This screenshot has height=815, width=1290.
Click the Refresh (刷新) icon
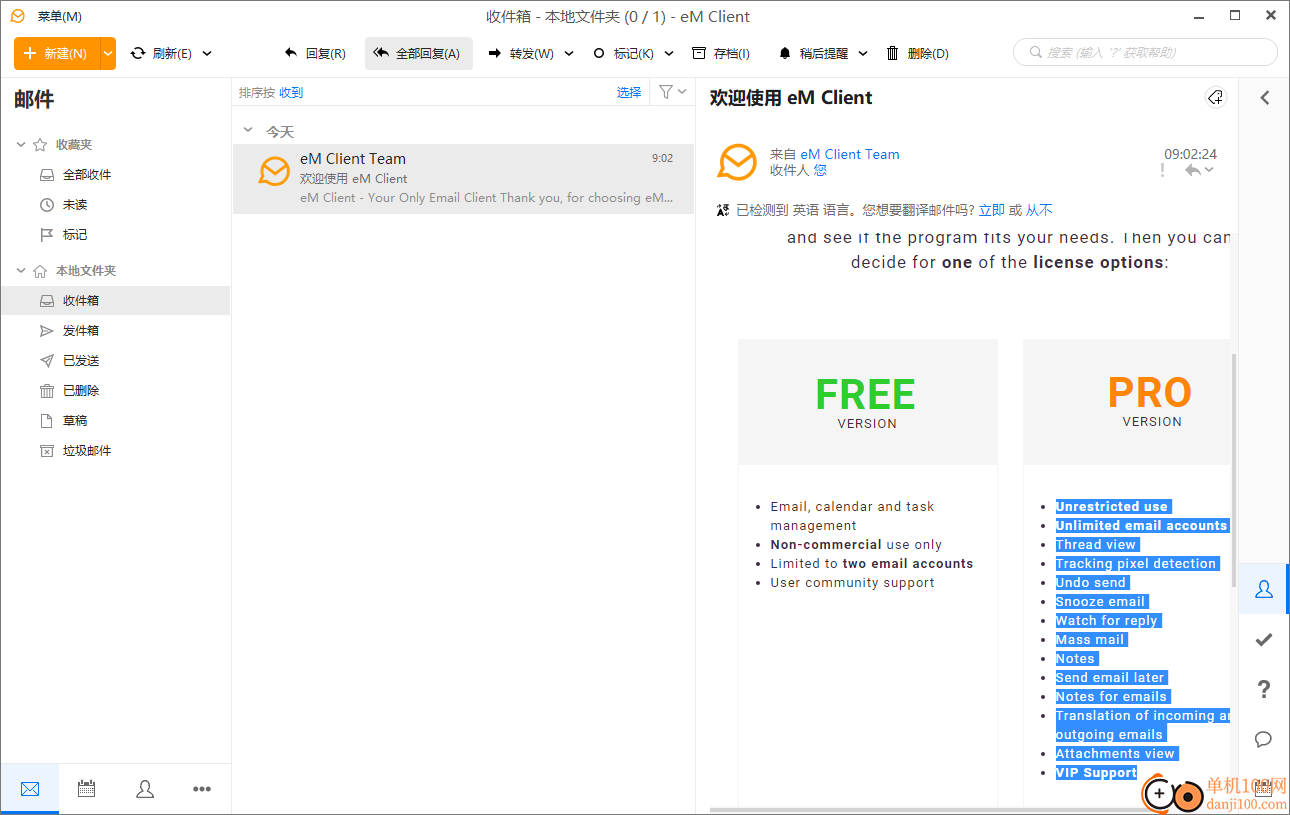click(138, 53)
